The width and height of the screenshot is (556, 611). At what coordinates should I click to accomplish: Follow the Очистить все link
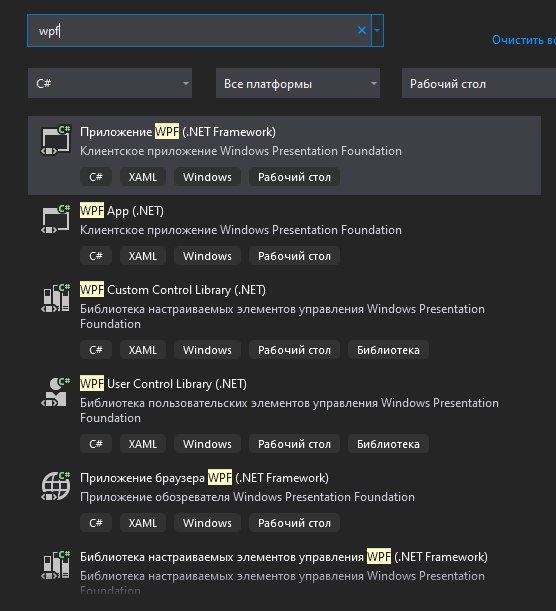tap(523, 40)
